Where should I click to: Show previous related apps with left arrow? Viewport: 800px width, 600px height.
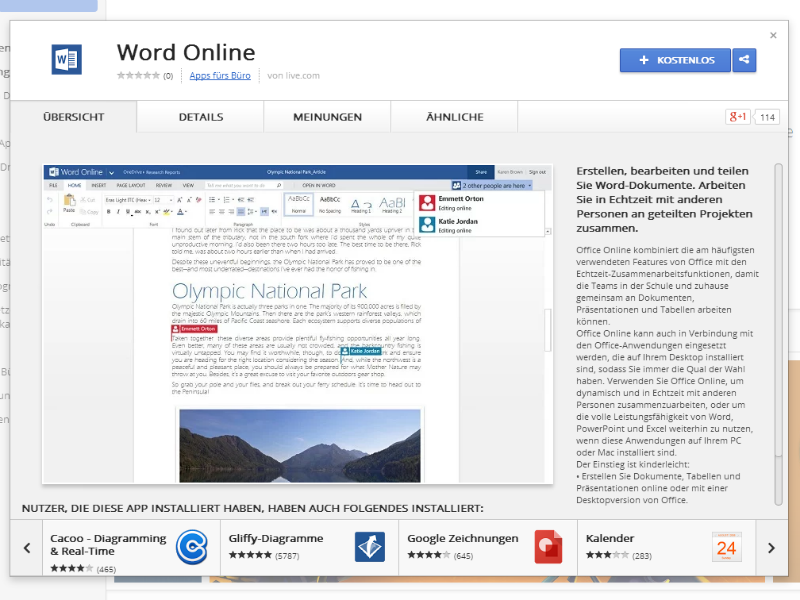pyautogui.click(x=27, y=548)
